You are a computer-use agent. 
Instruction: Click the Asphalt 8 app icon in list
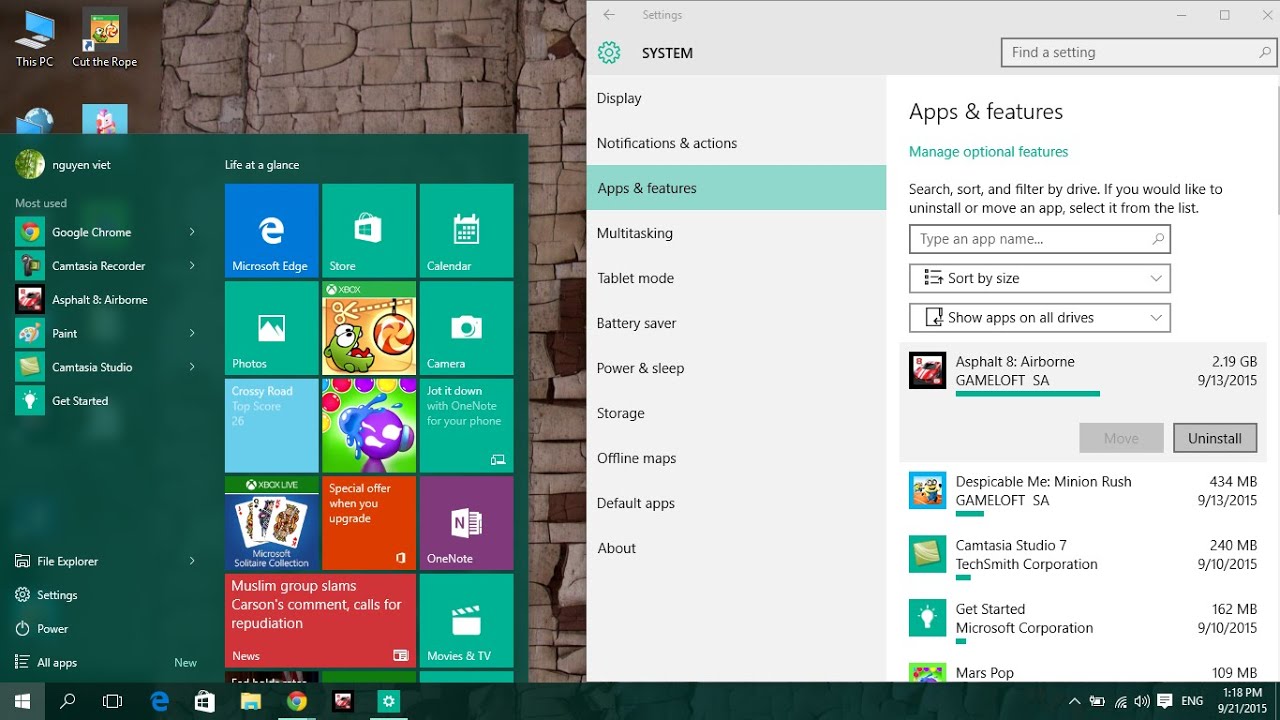coord(927,371)
